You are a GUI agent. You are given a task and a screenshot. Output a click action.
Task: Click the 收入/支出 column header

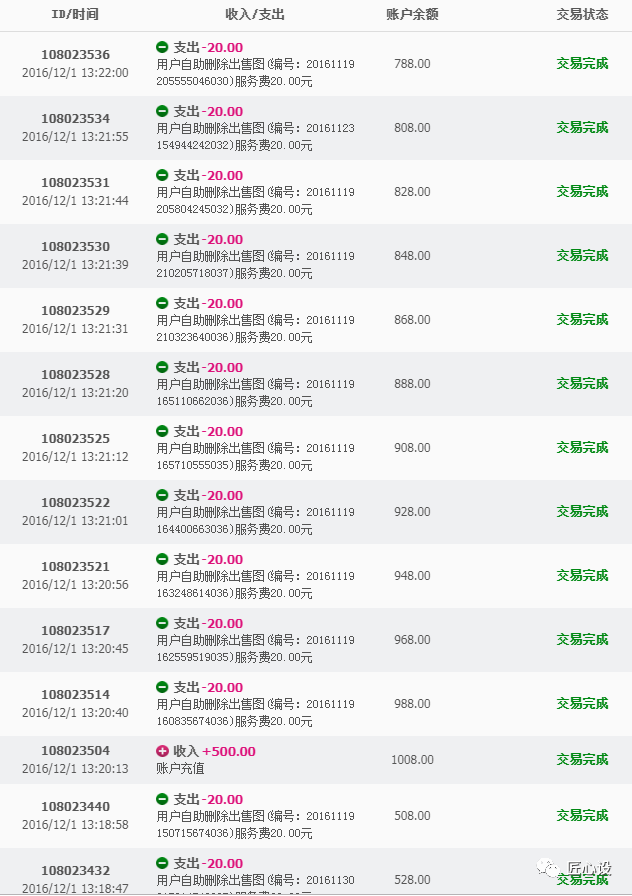(x=255, y=15)
